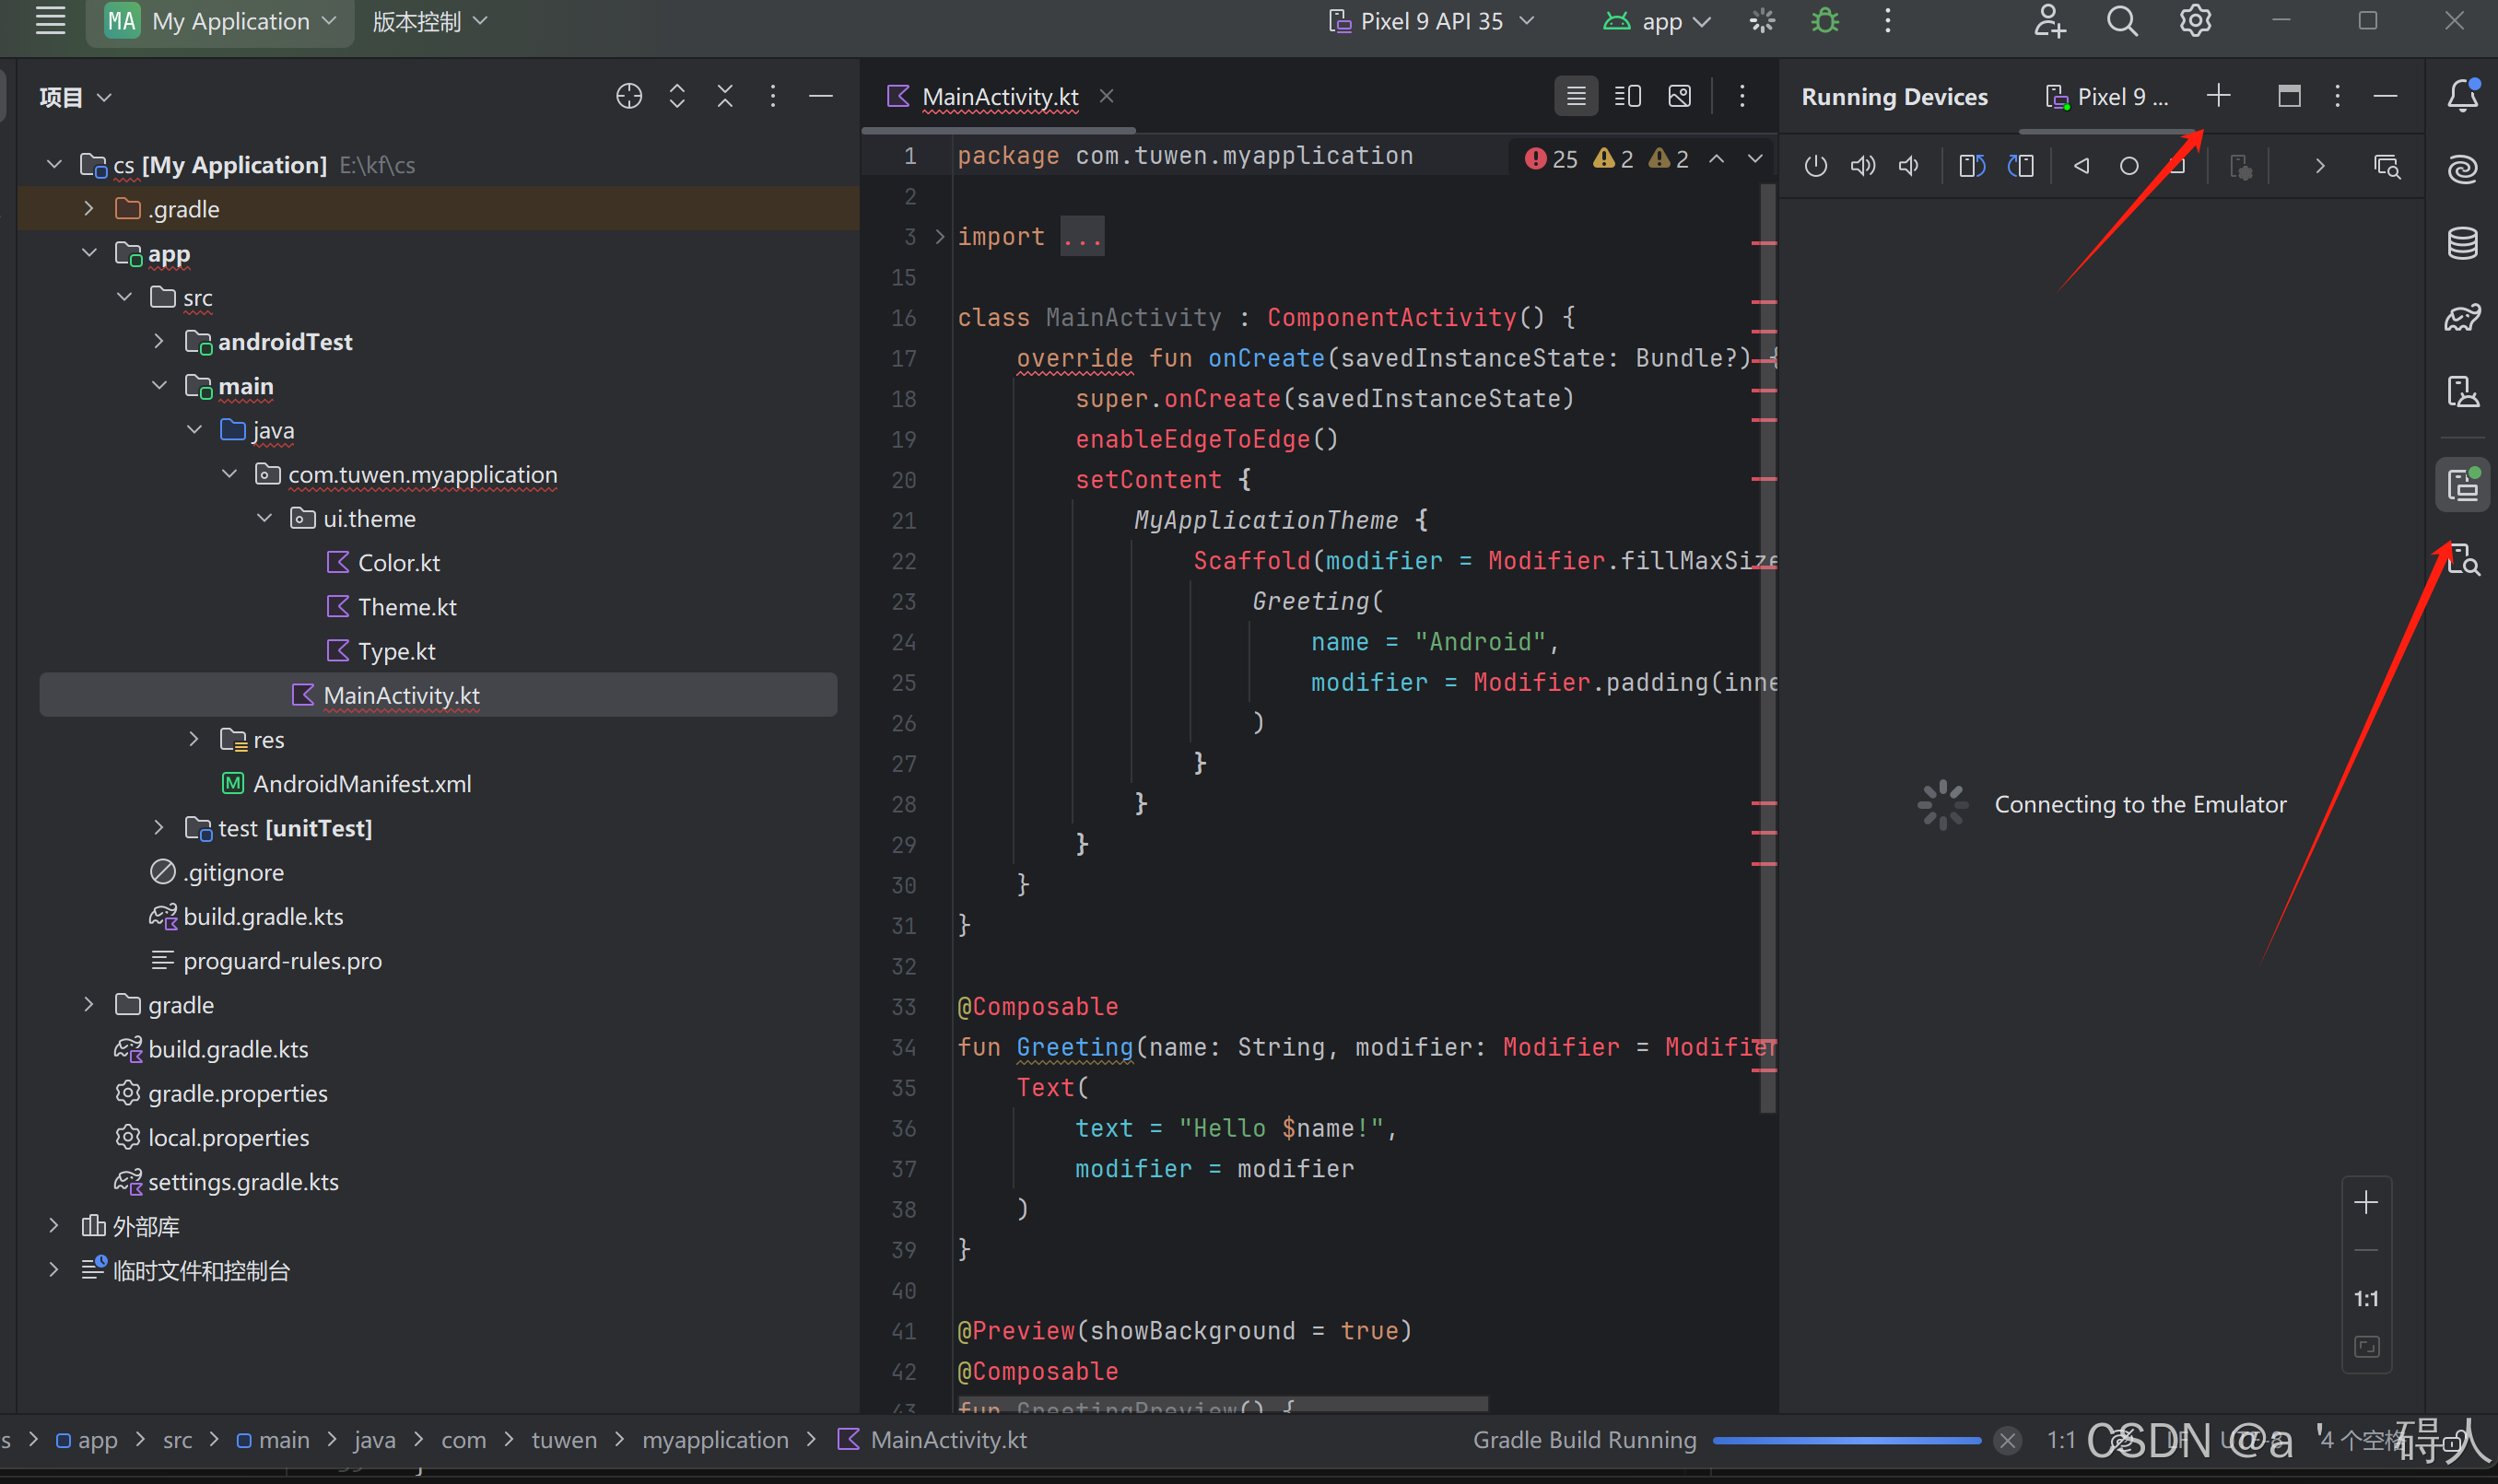Click the Gradle Build Running progress bar
Image resolution: width=2498 pixels, height=1484 pixels.
pyautogui.click(x=1846, y=1440)
